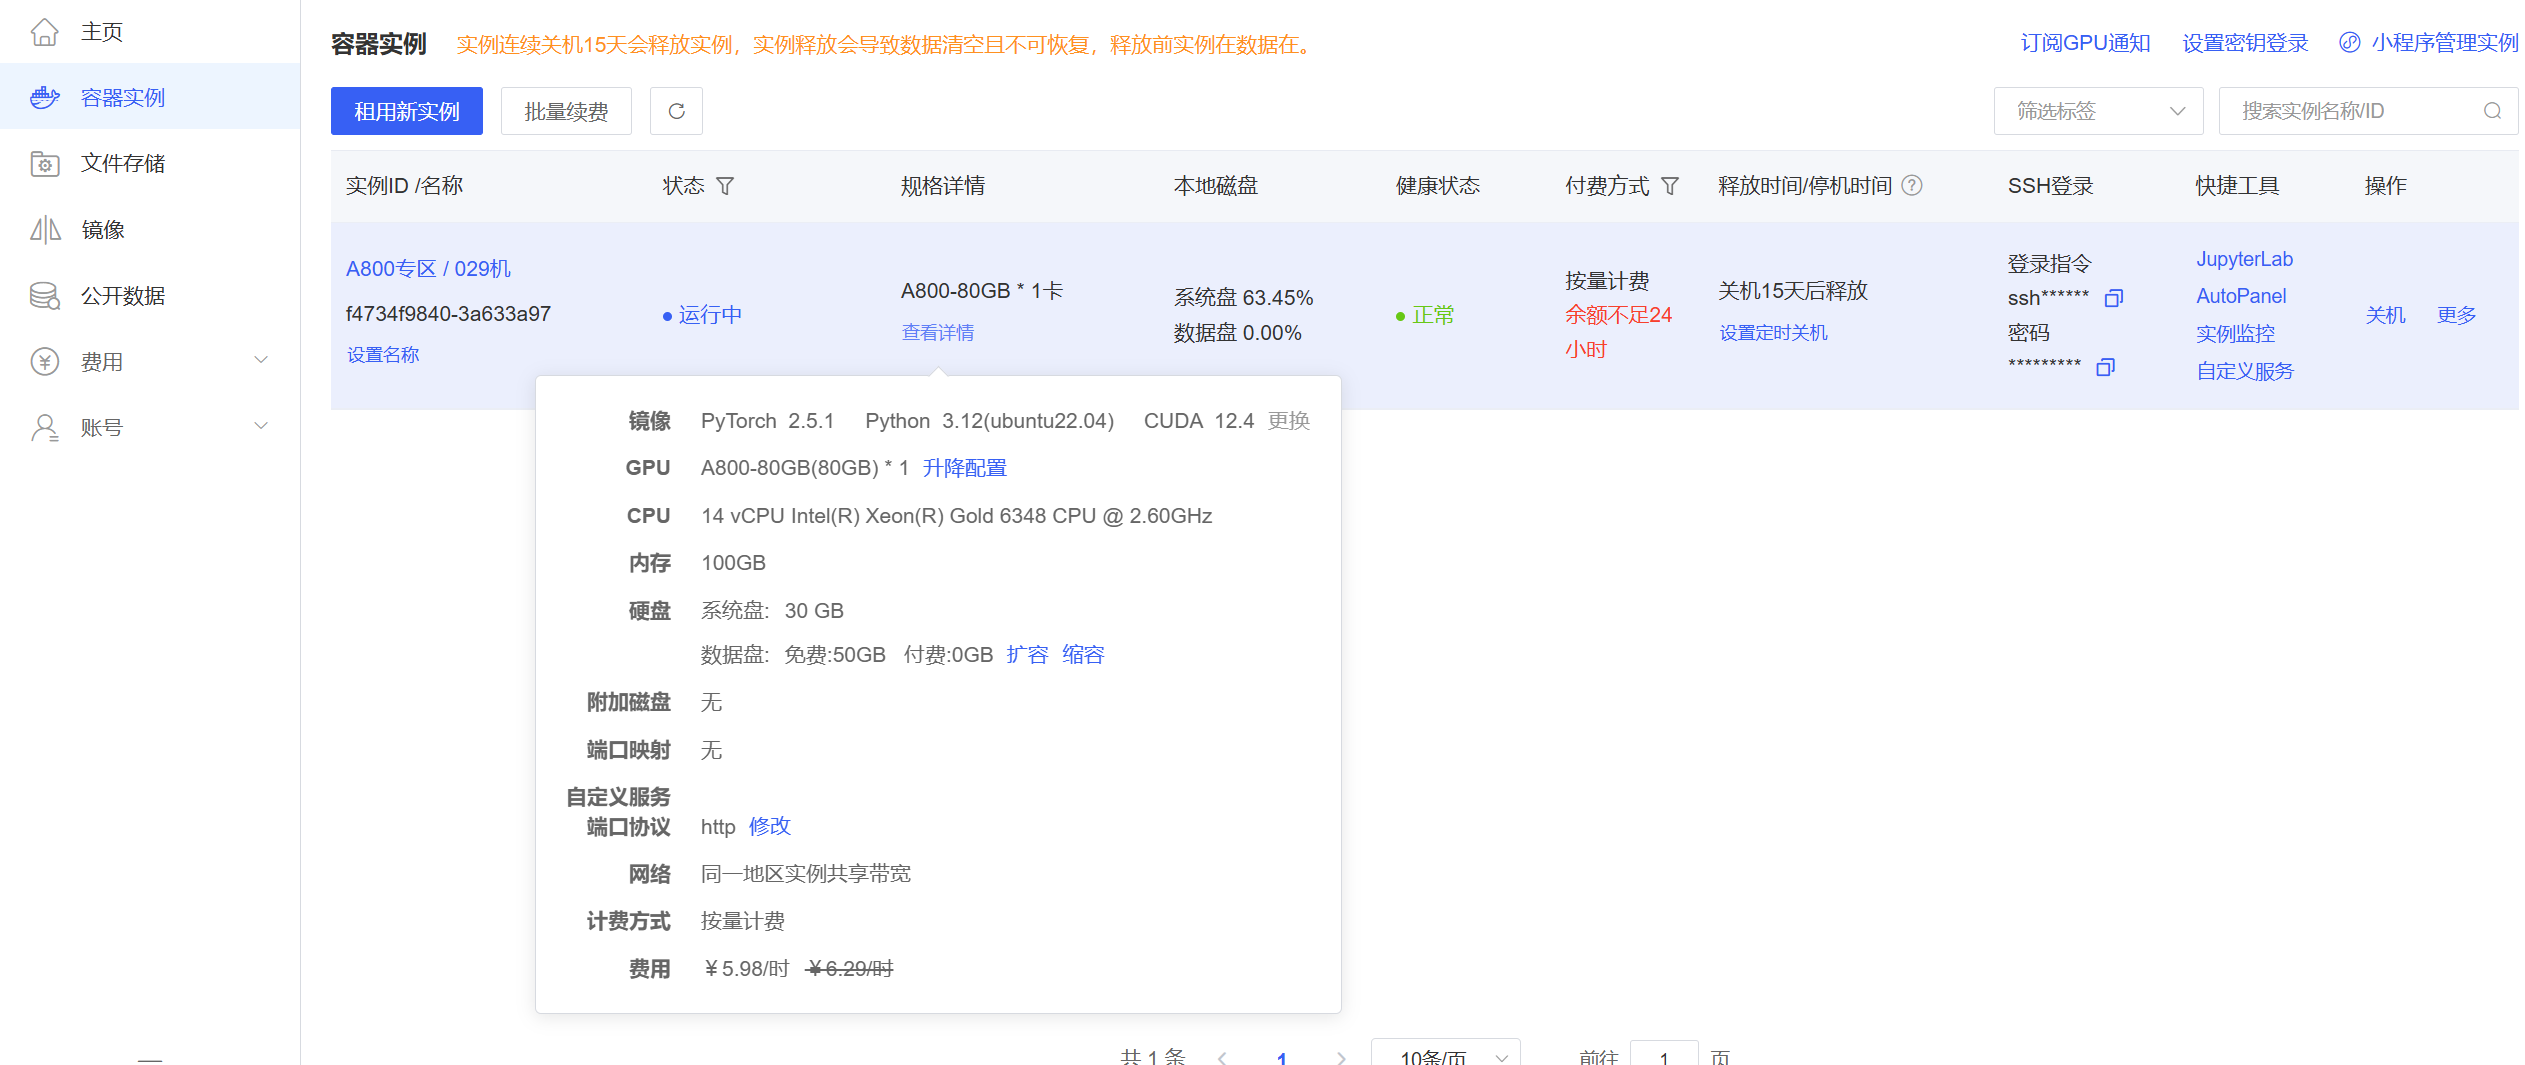Click the release time help icon
Image resolution: width=2525 pixels, height=1065 pixels.
click(x=1912, y=186)
